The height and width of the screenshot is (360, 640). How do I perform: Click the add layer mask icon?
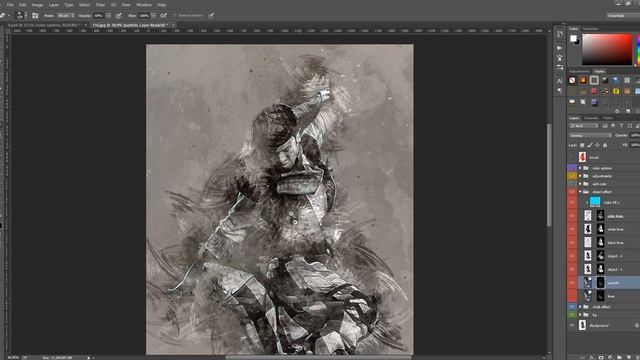(601, 357)
